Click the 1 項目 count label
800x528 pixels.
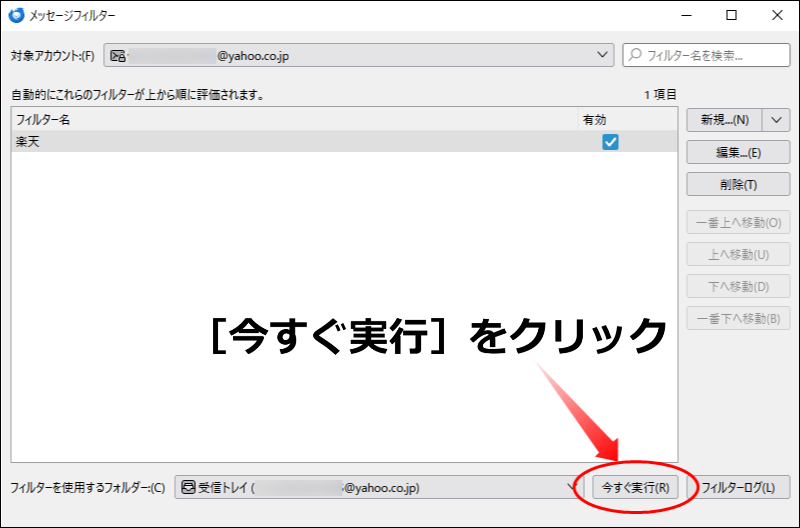coord(660,94)
